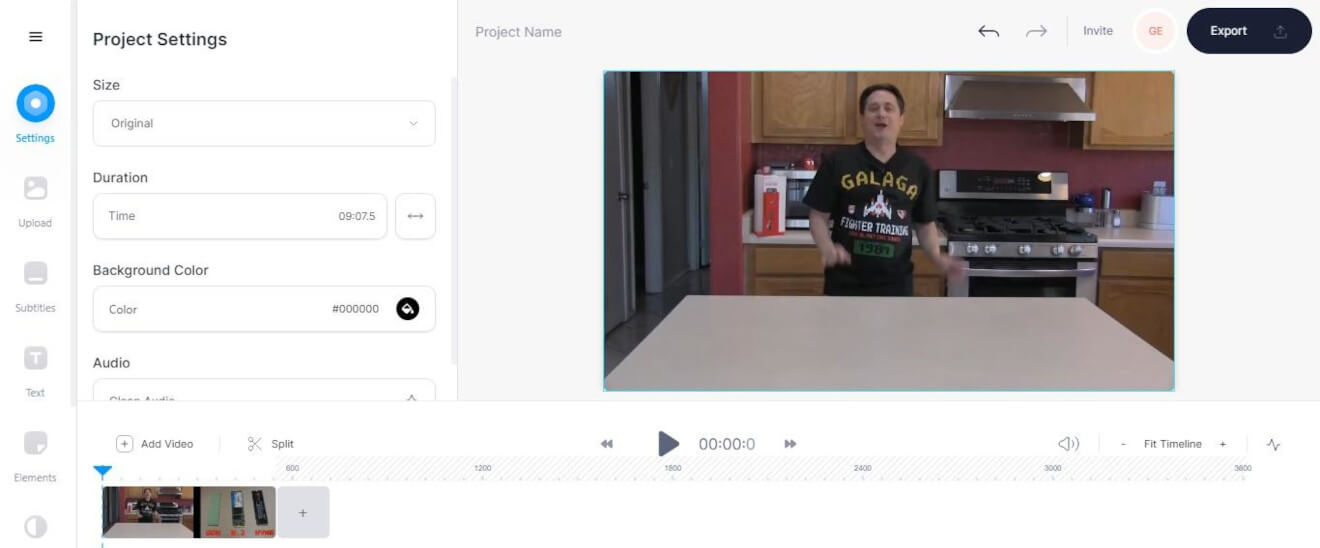Open the Upload sidebar tab
The image size is (1320, 548).
point(35,200)
